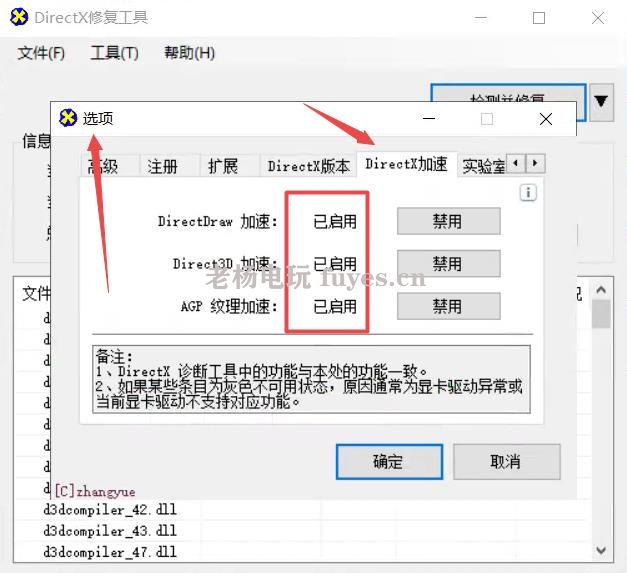627x573 pixels.
Task: Disable Direct3D 加速 with 禁用 button
Action: pyautogui.click(x=449, y=264)
